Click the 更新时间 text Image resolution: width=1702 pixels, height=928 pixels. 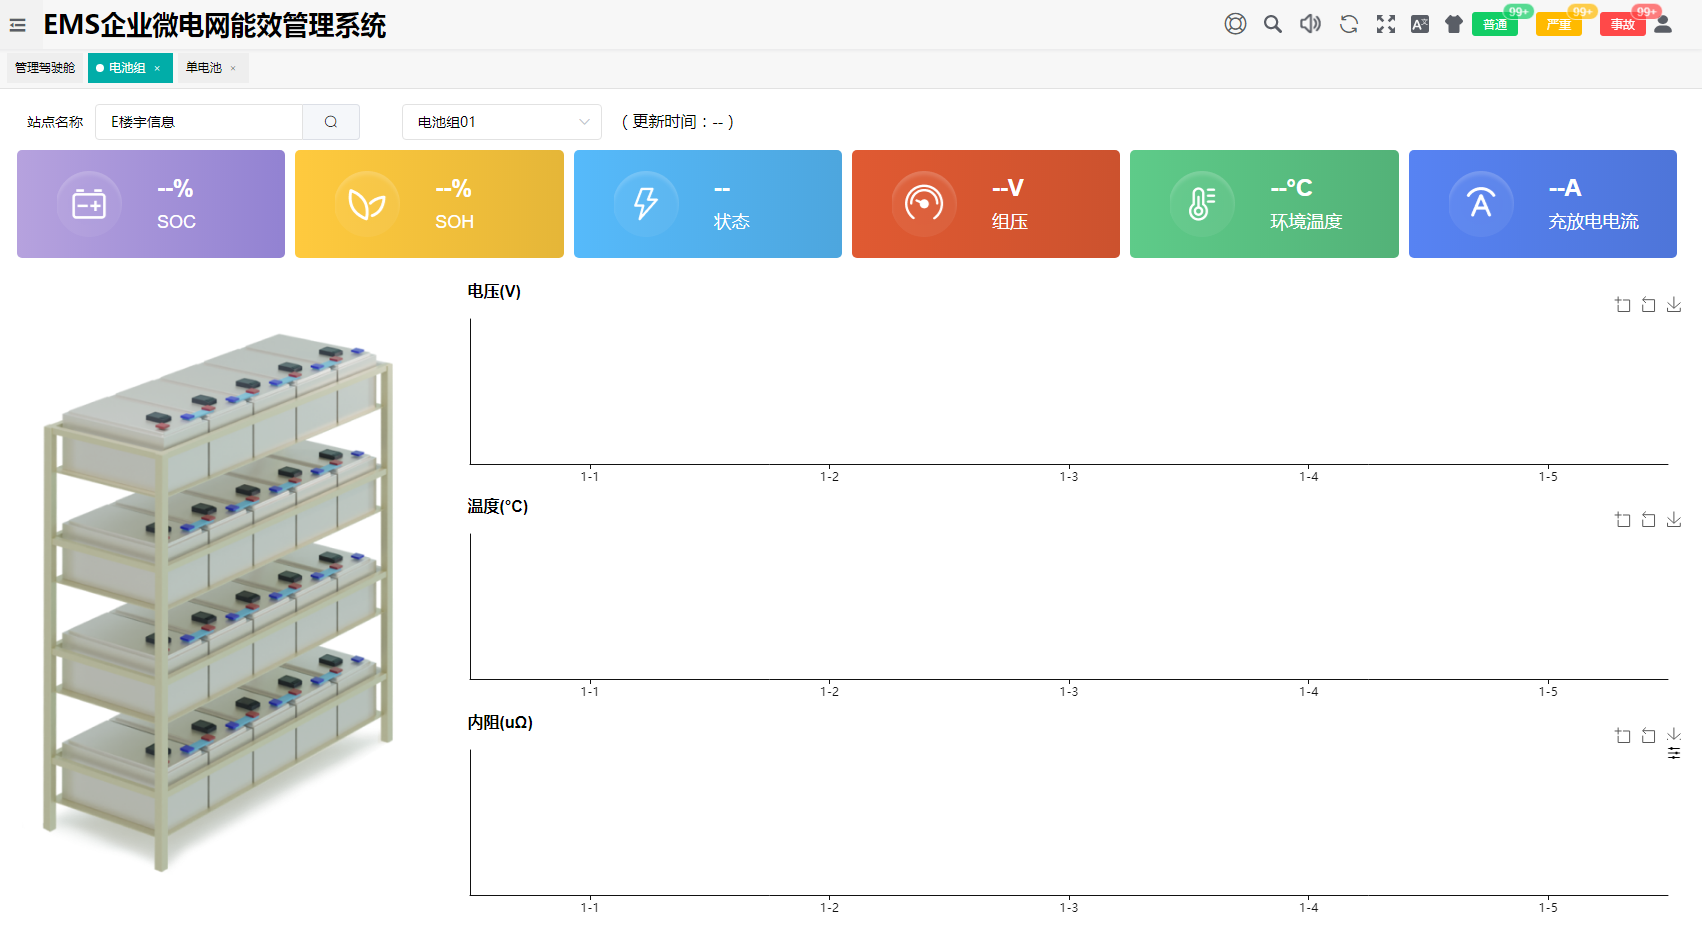point(678,122)
